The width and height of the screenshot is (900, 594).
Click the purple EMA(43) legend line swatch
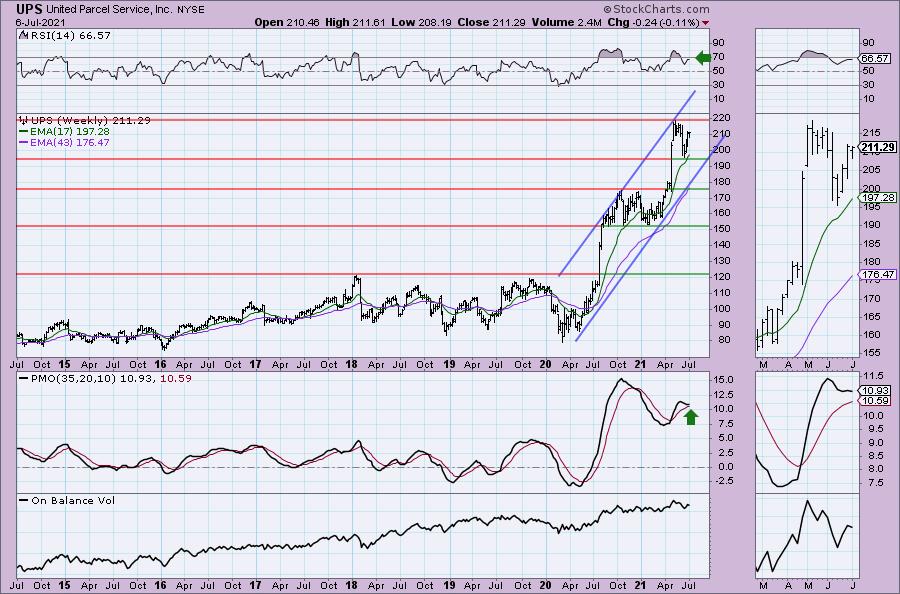pos(23,142)
